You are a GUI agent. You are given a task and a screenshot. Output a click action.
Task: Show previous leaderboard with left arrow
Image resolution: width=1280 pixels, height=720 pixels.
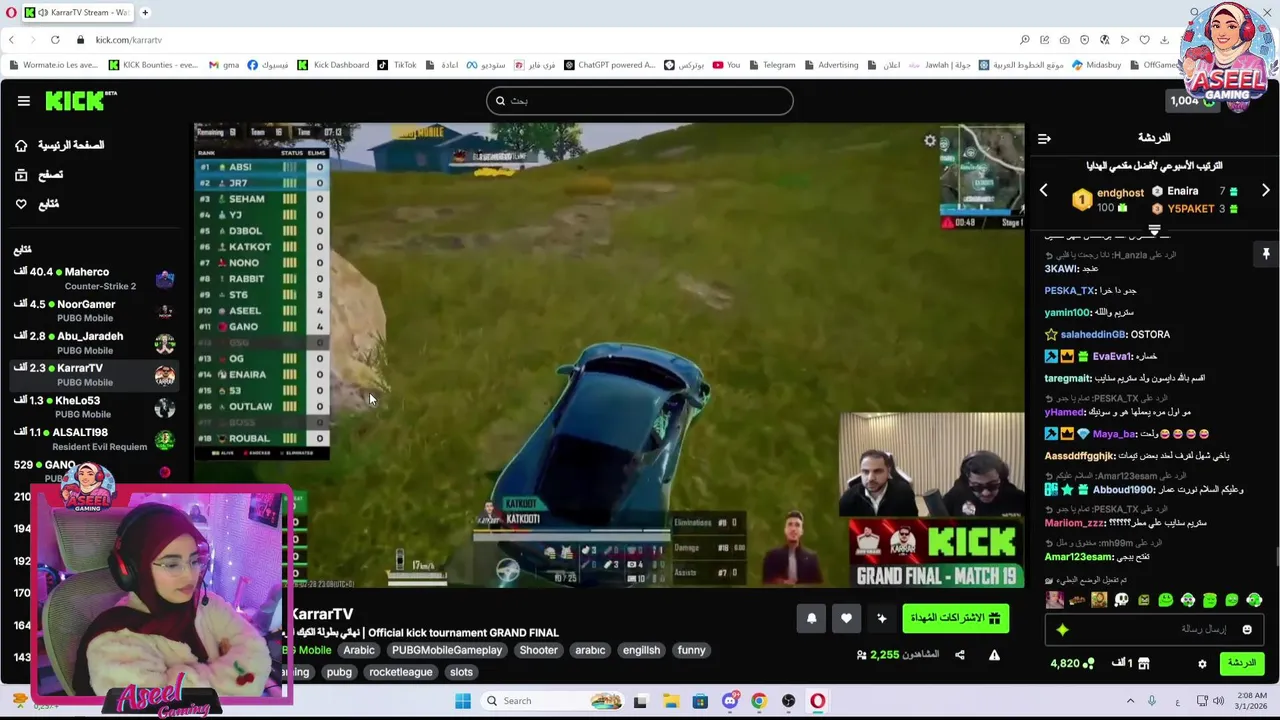(x=1044, y=190)
